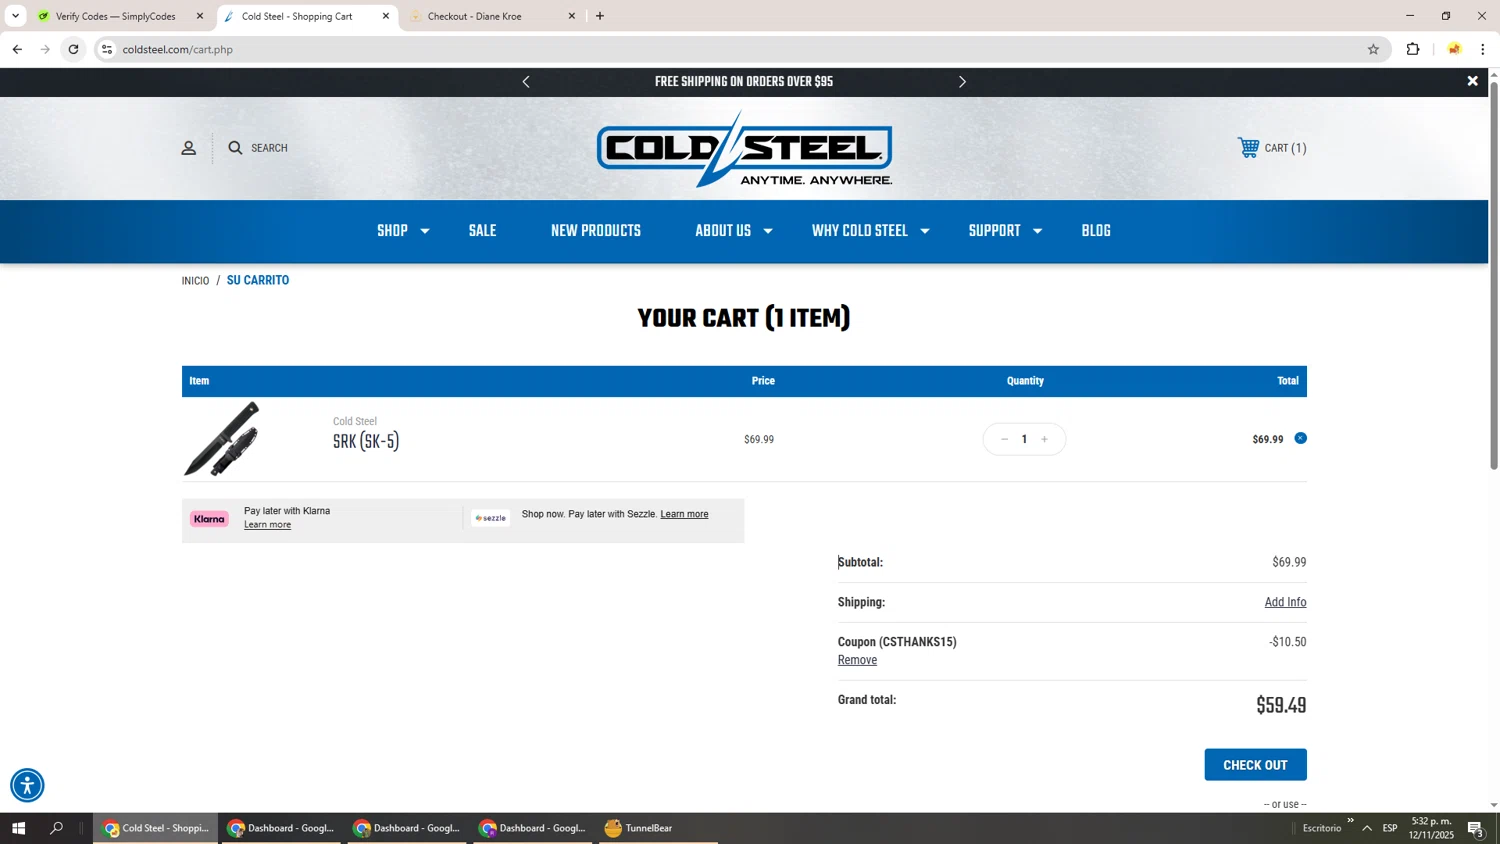Expand the Support dropdown arrow

[x=1037, y=231]
